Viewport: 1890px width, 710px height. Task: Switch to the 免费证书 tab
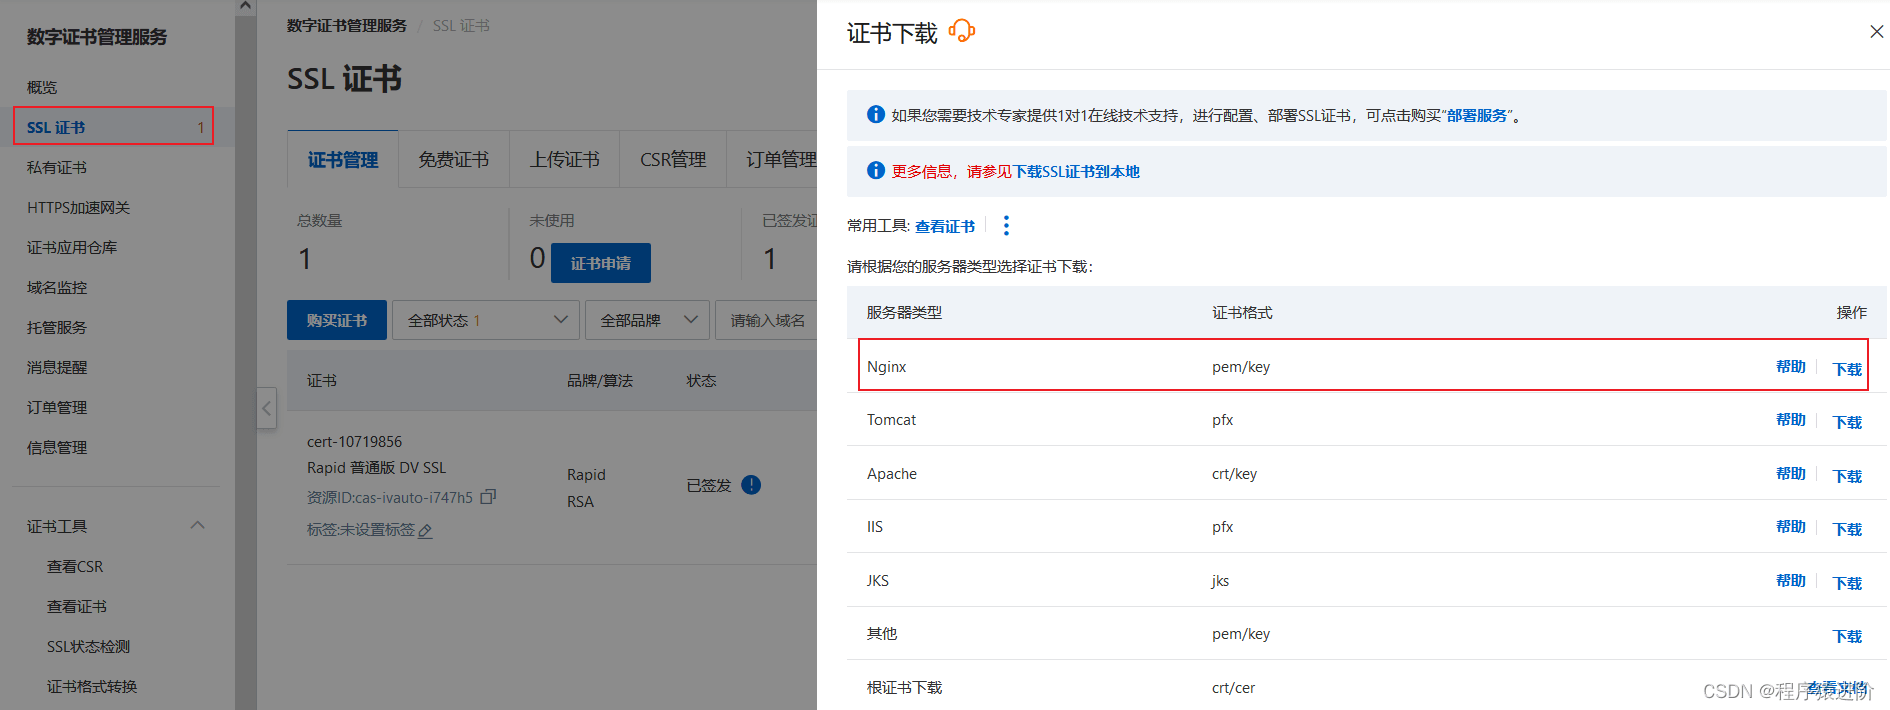pos(453,160)
